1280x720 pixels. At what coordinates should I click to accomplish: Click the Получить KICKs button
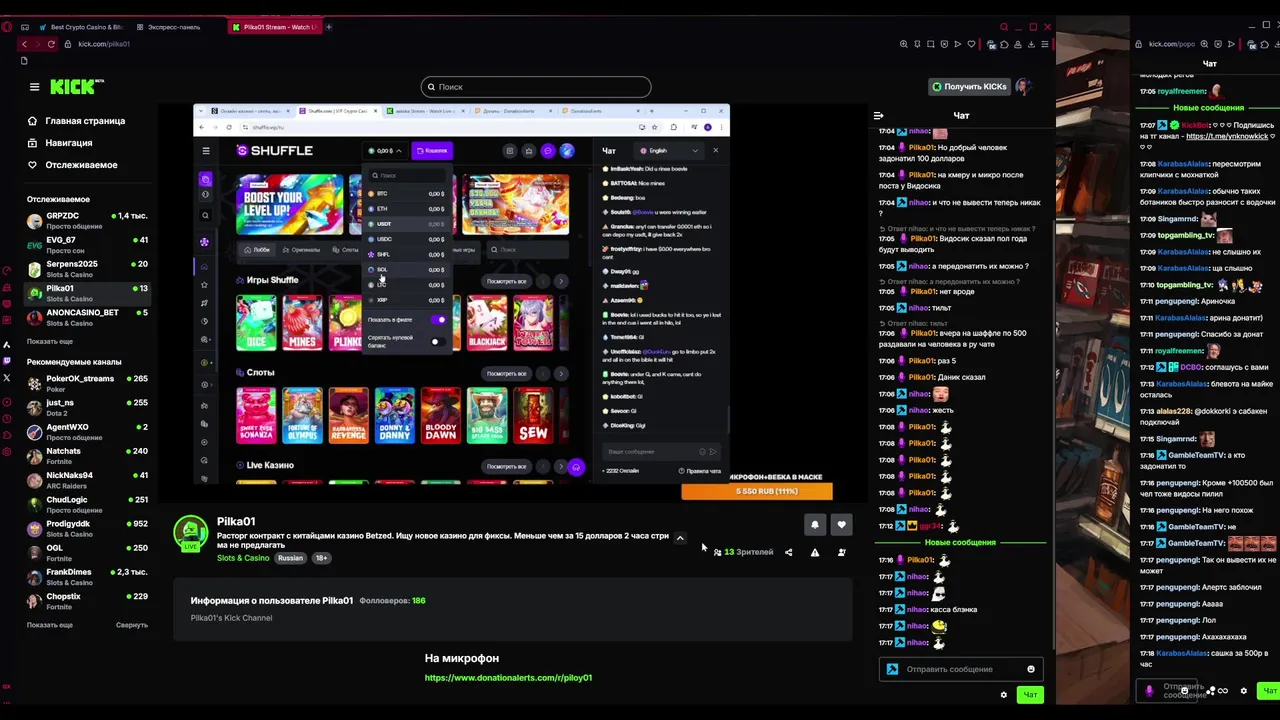point(969,87)
